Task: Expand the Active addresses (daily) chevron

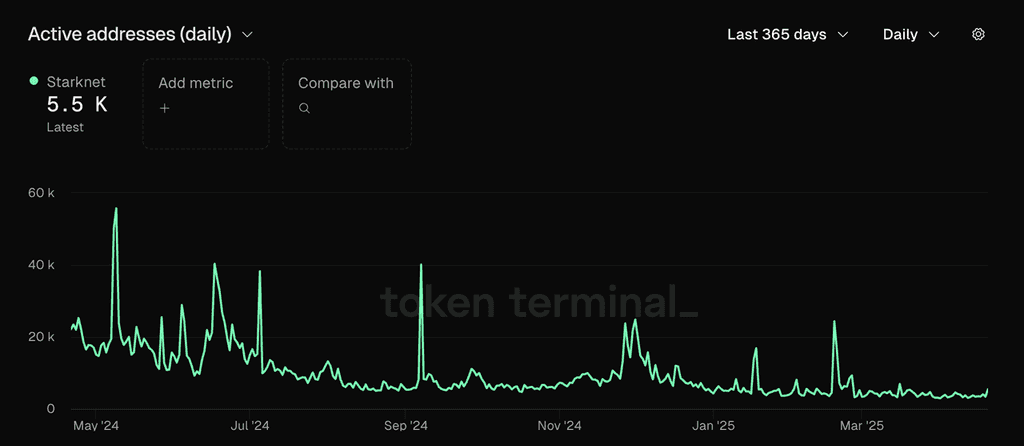Action: pyautogui.click(x=247, y=35)
